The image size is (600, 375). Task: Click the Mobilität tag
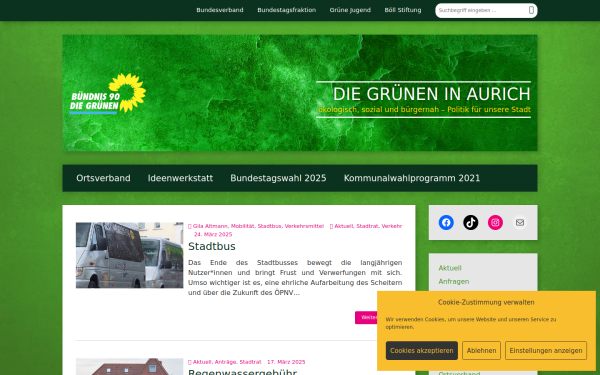(x=242, y=226)
